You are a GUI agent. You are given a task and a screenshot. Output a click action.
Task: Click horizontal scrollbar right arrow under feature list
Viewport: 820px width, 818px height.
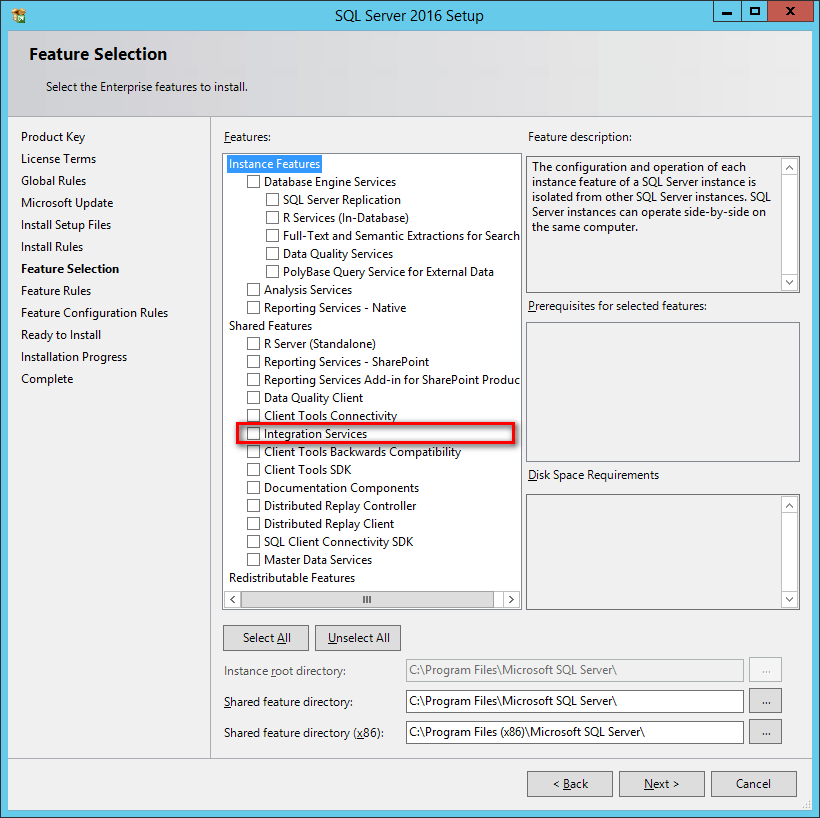click(x=510, y=598)
